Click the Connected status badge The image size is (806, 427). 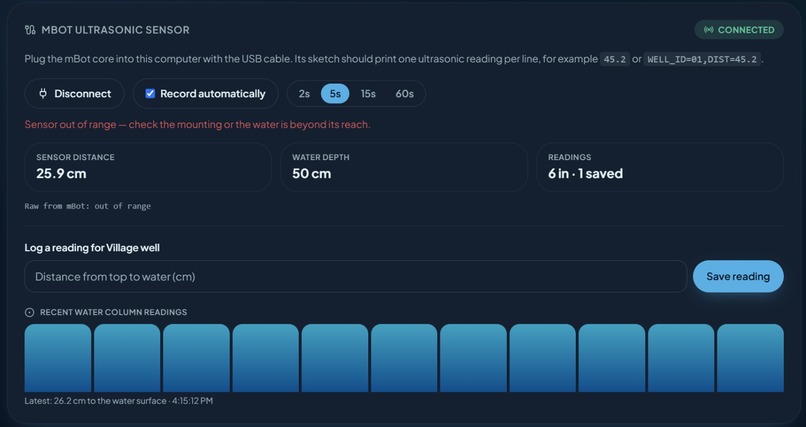[x=739, y=30]
